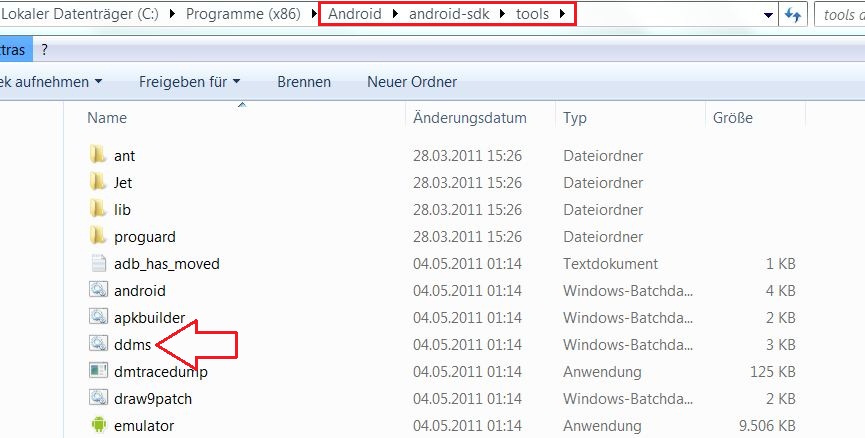The height and width of the screenshot is (438, 865).
Task: Select the adb_has_moved text document icon
Action: click(98, 263)
